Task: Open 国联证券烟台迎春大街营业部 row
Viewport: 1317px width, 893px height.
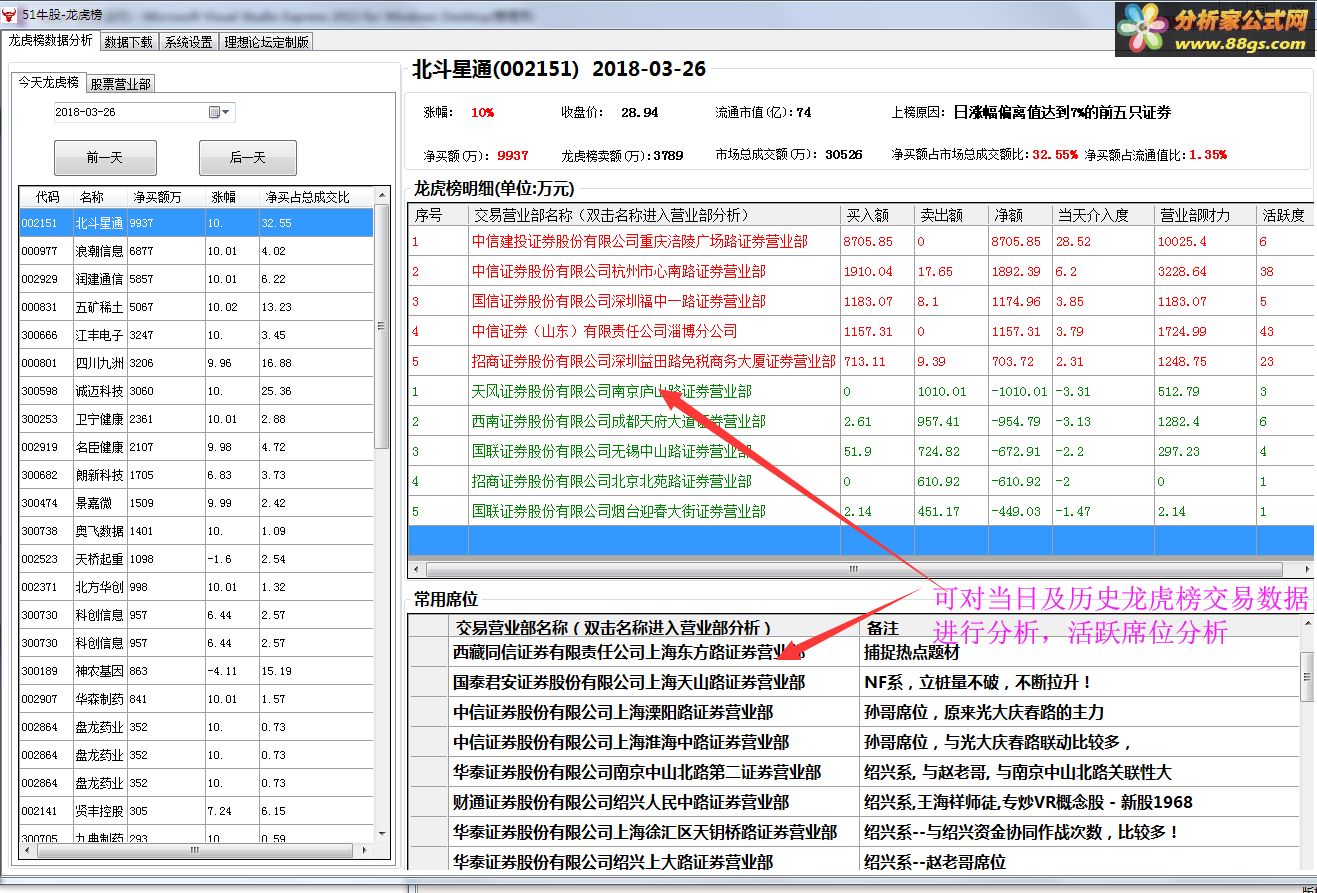Action: coord(860,511)
